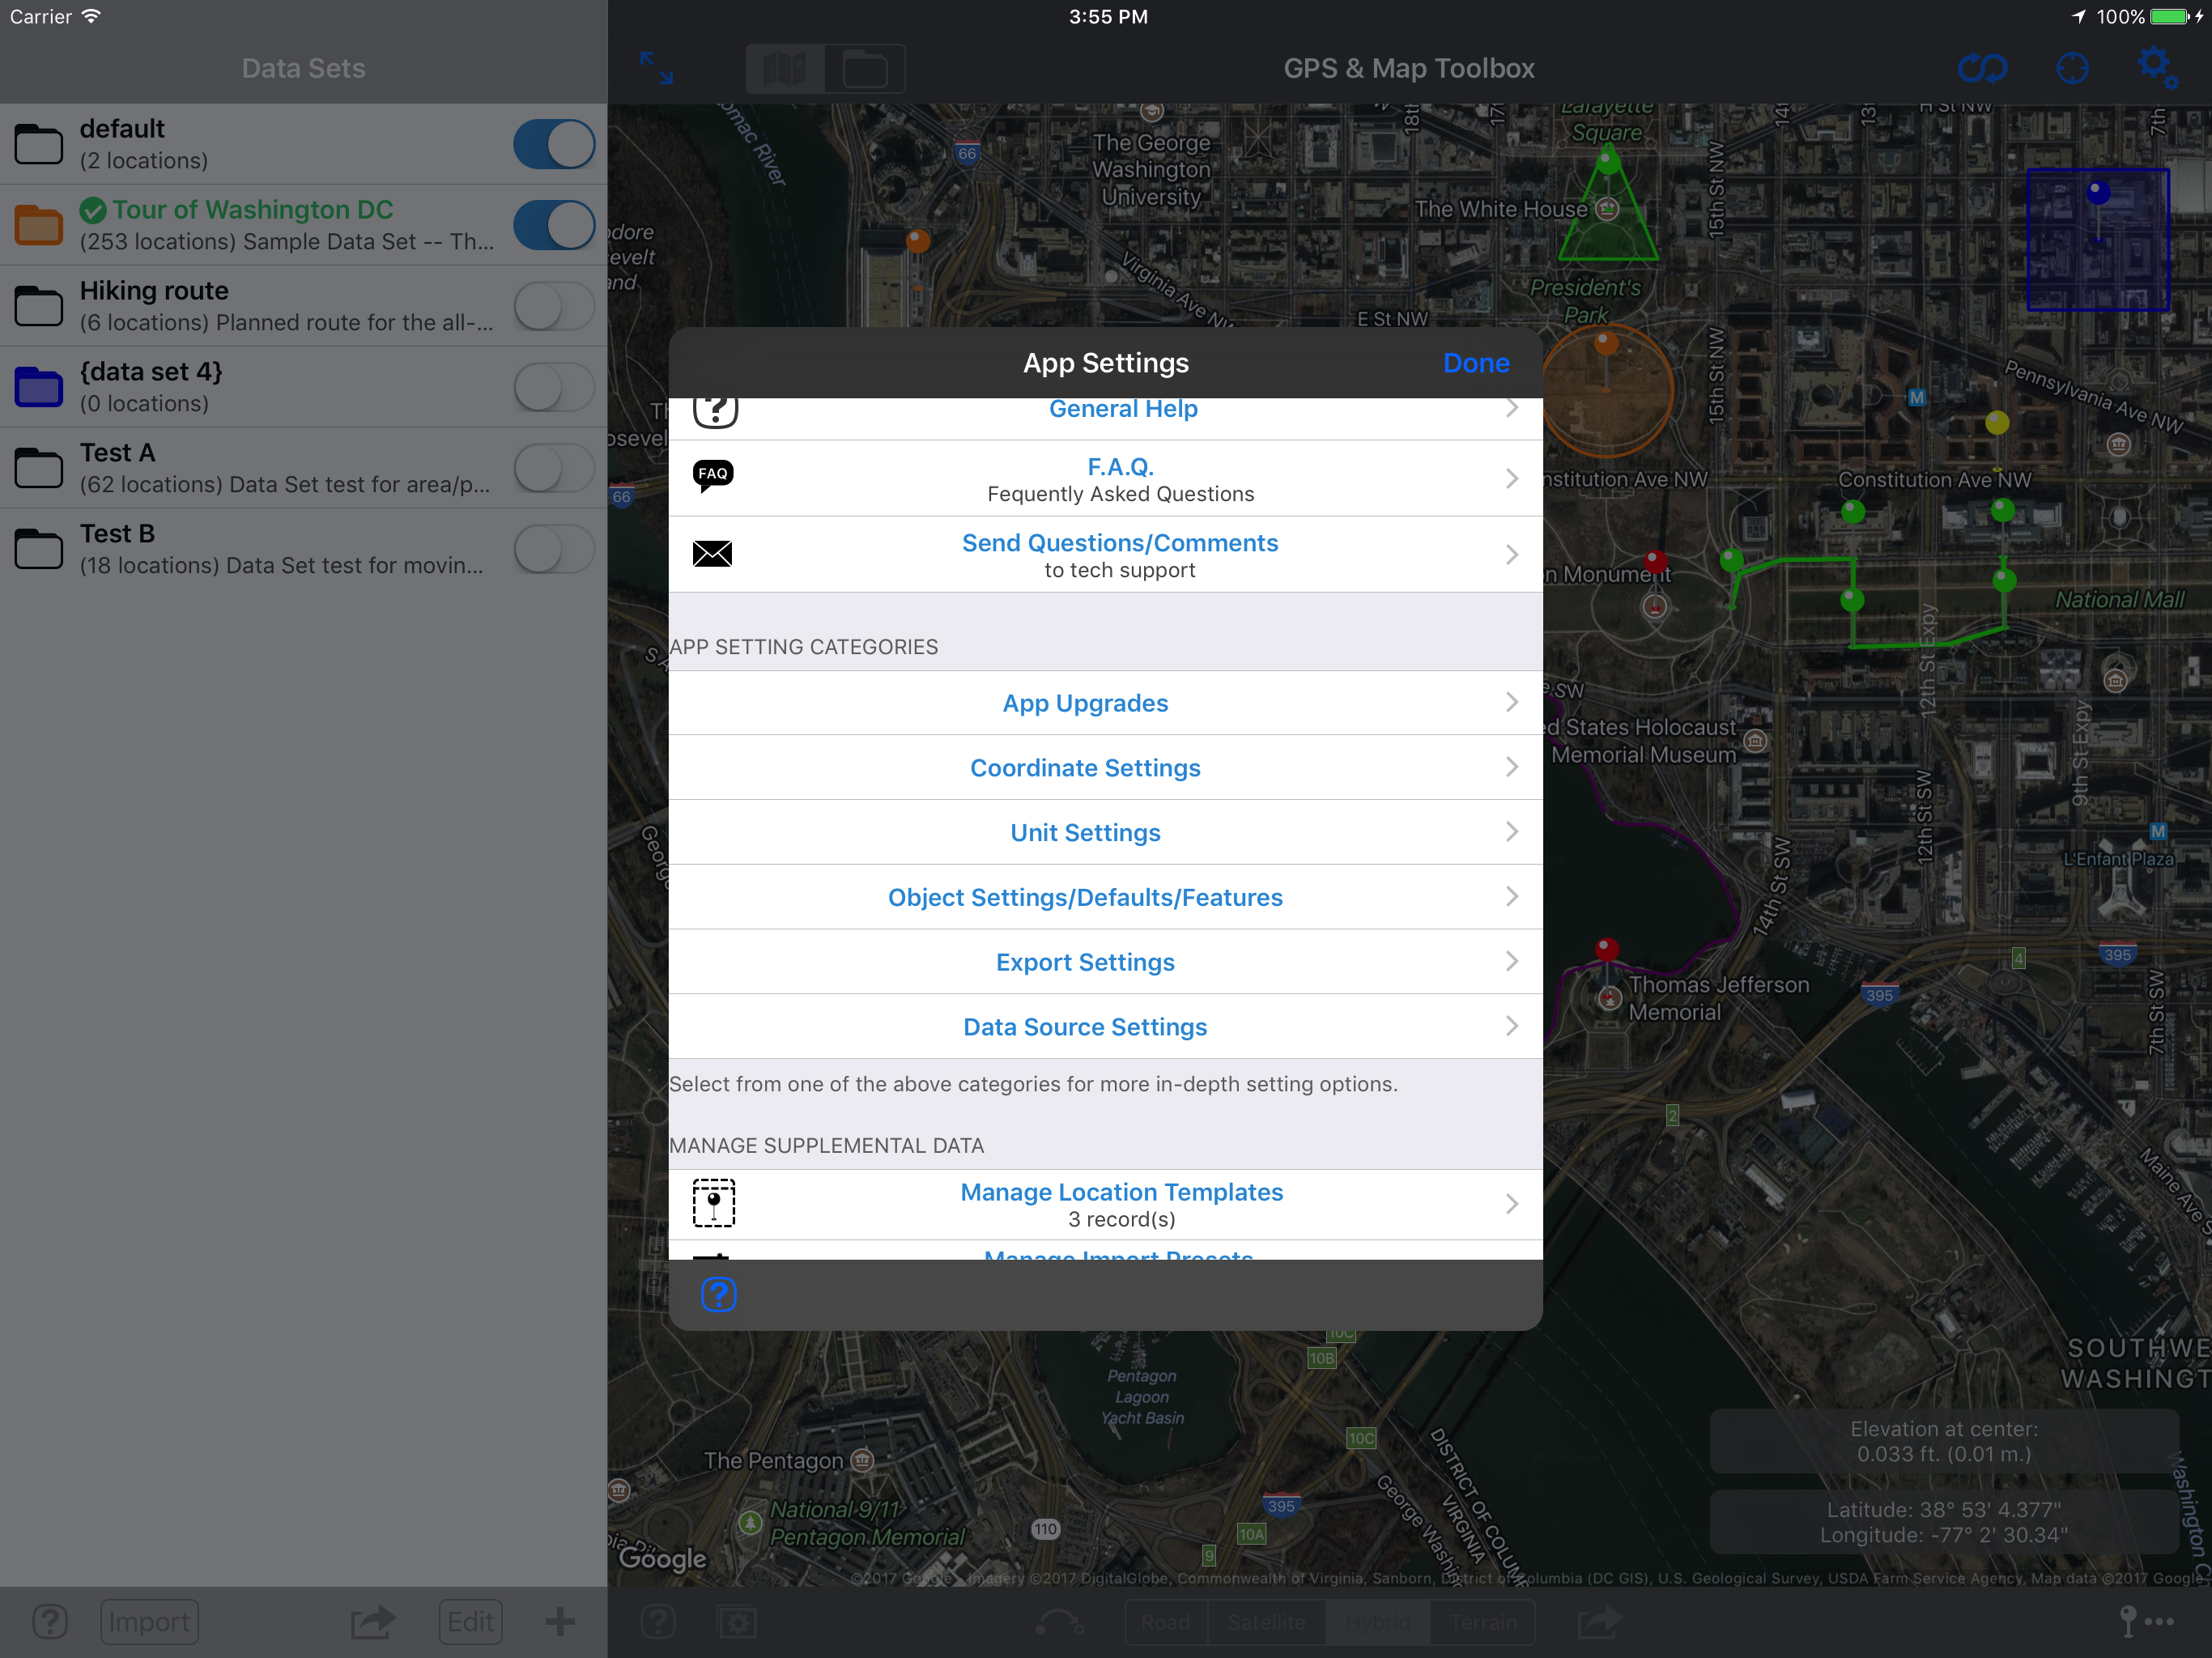Viewport: 2212px width, 1658px height.
Task: Tap the blue help icon in App Settings footer
Action: (718, 1294)
